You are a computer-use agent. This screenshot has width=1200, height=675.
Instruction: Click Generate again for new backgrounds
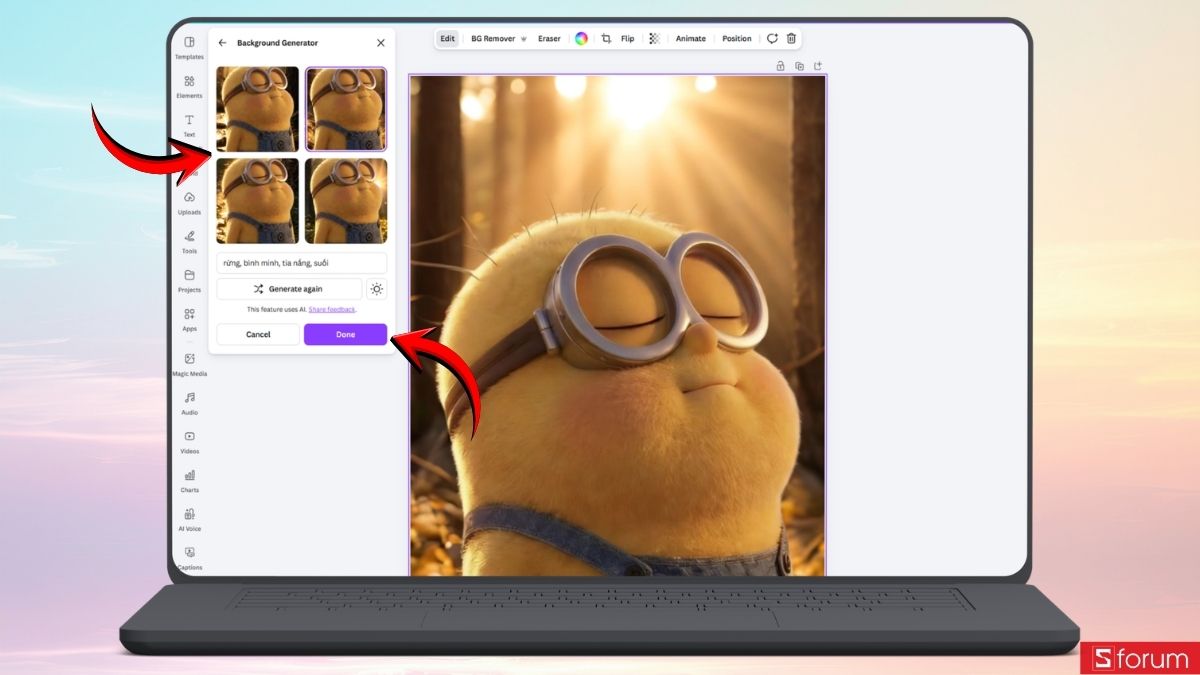[290, 288]
